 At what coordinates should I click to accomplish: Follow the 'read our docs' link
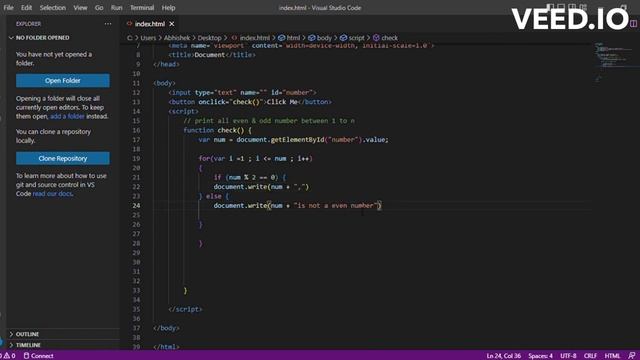[x=52, y=194]
